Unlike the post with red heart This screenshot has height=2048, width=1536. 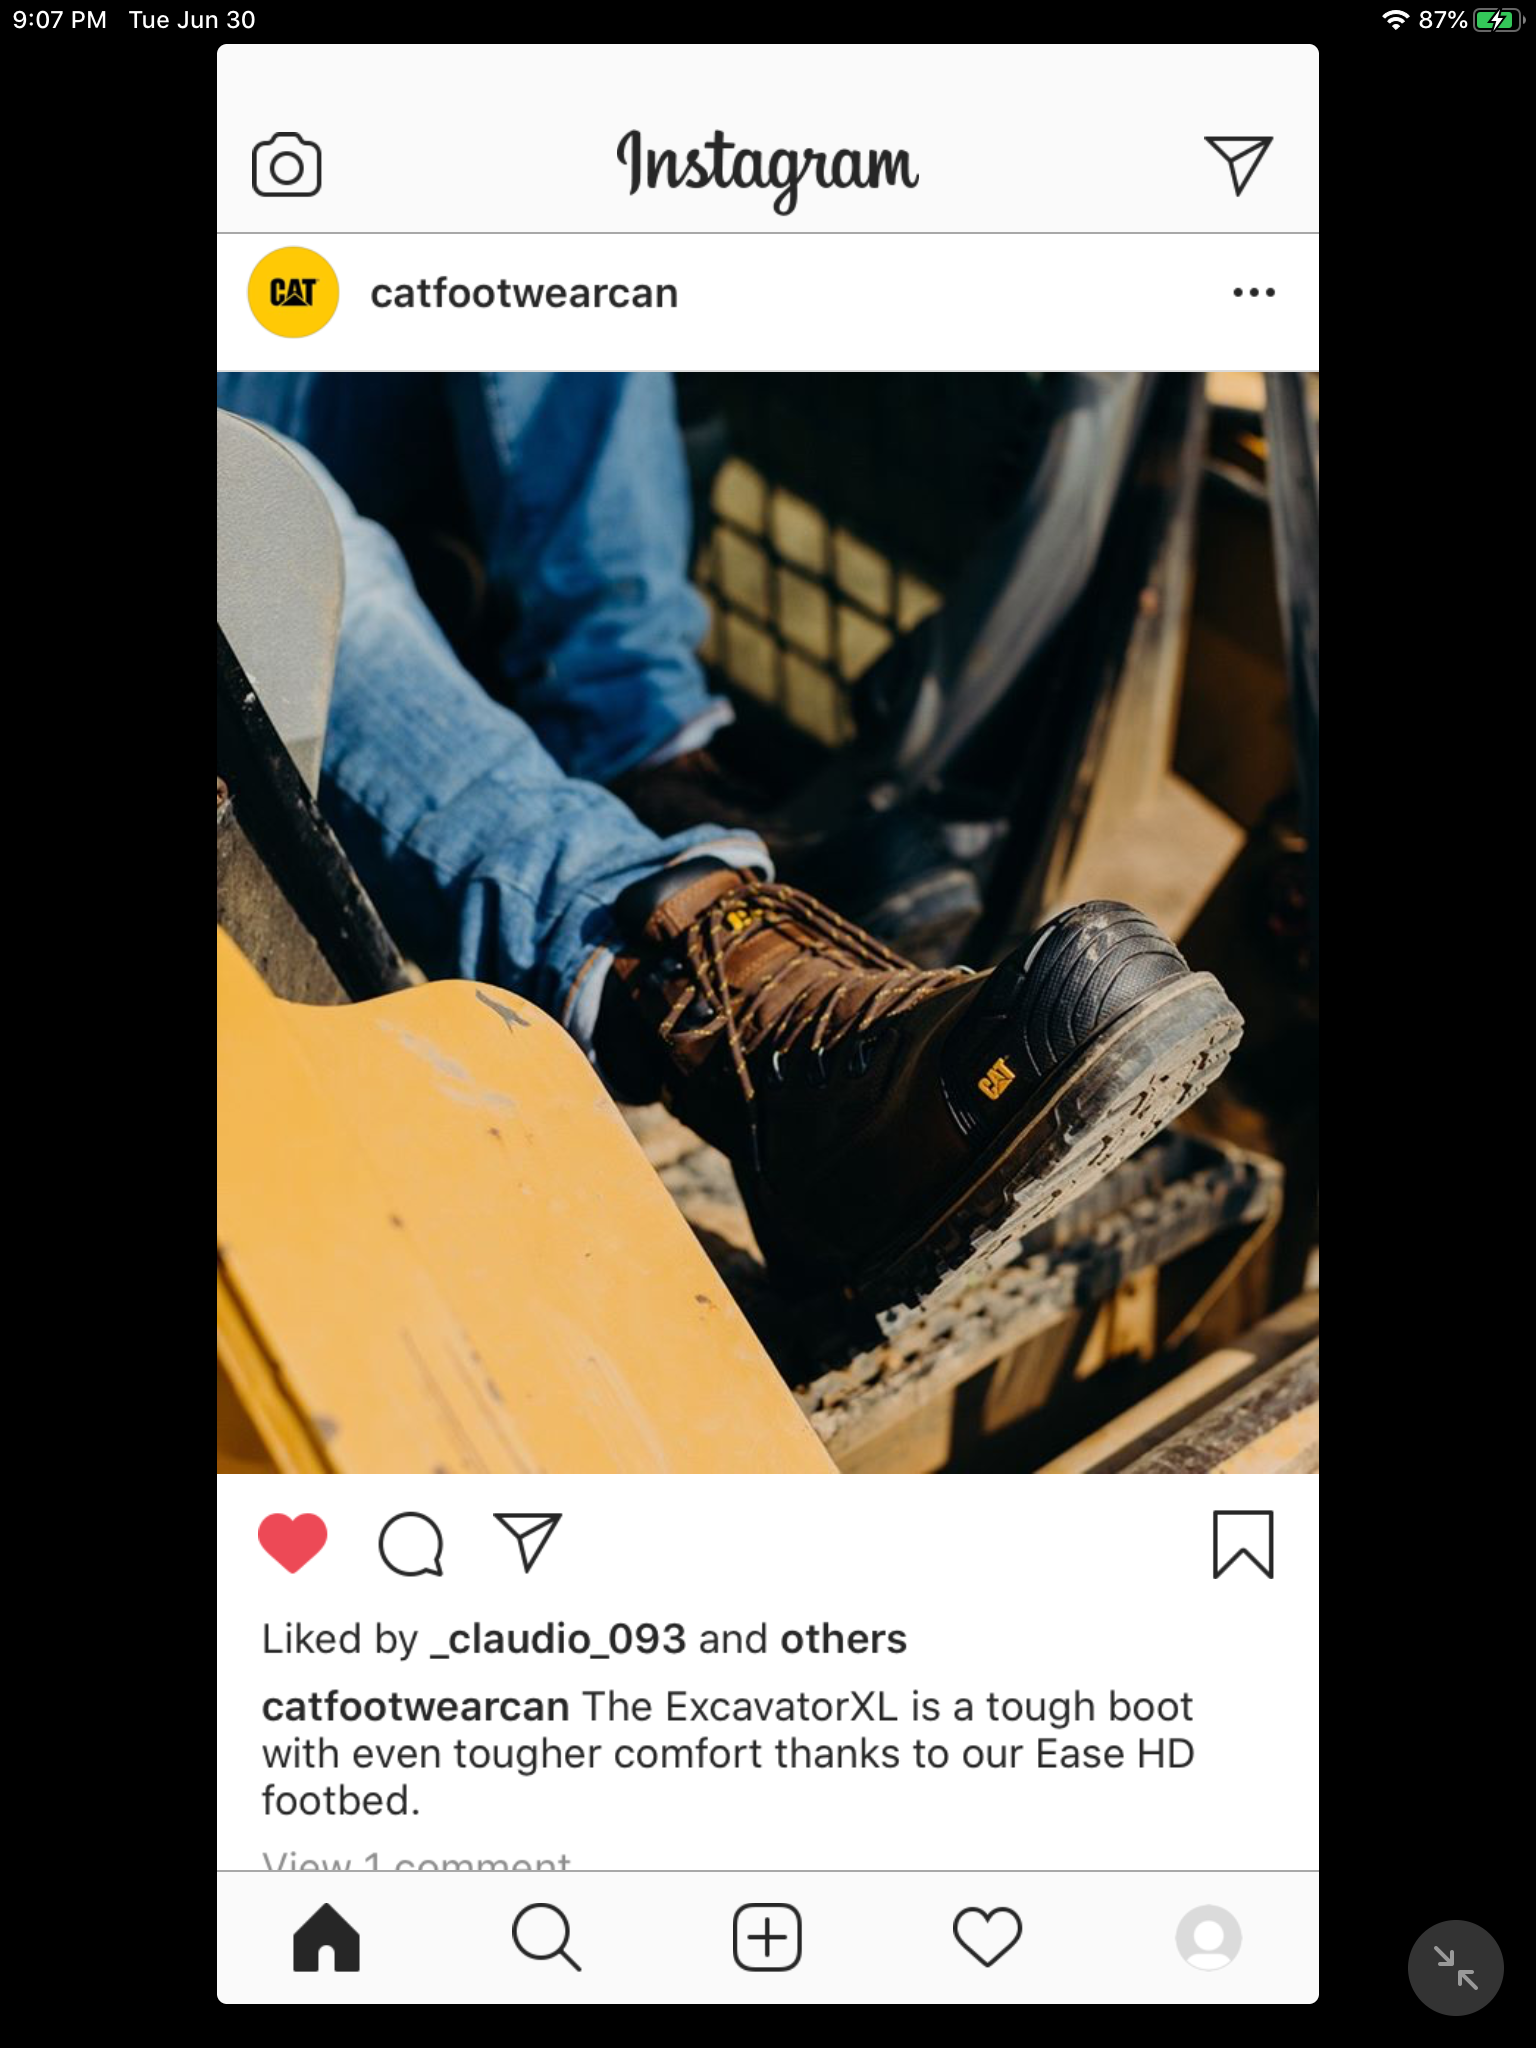293,1543
